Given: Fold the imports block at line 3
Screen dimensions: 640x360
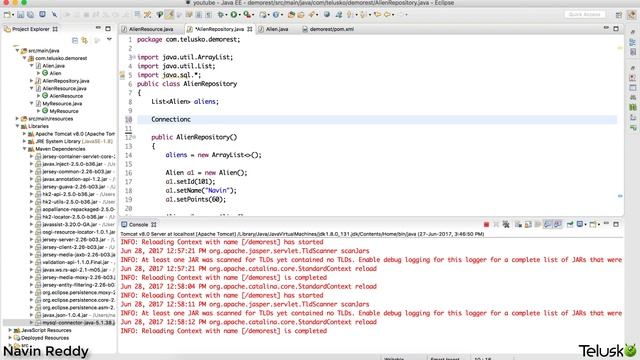Looking at the screenshot, I should [134, 57].
